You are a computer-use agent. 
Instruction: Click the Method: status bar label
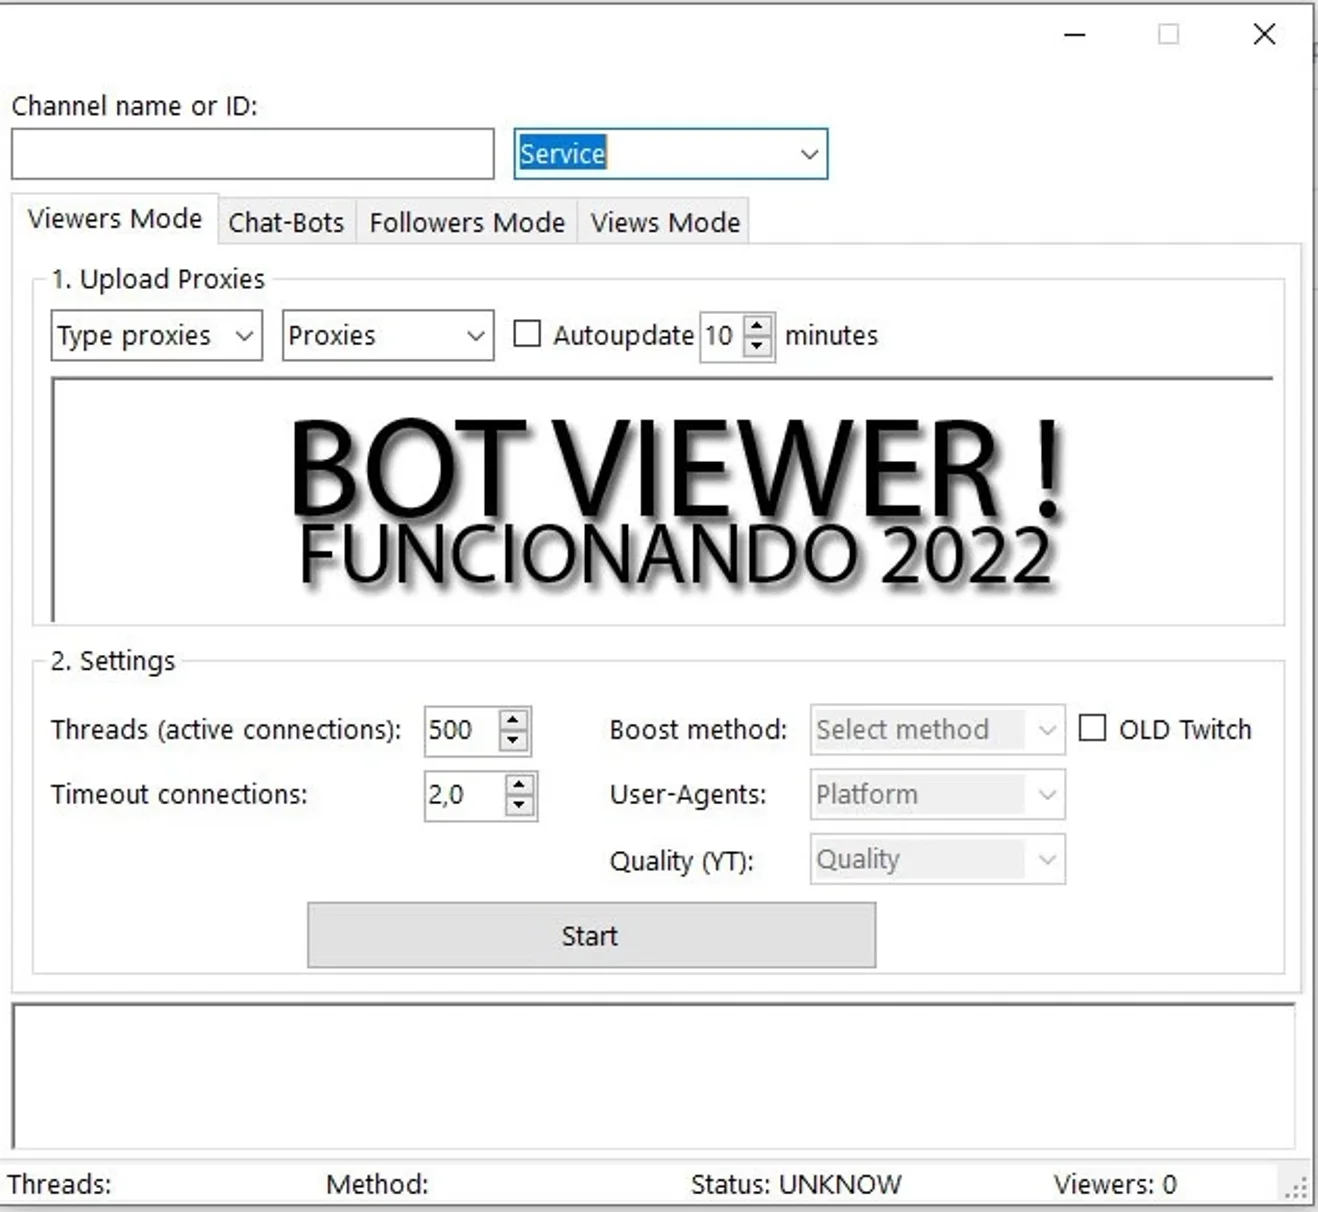[377, 1185]
